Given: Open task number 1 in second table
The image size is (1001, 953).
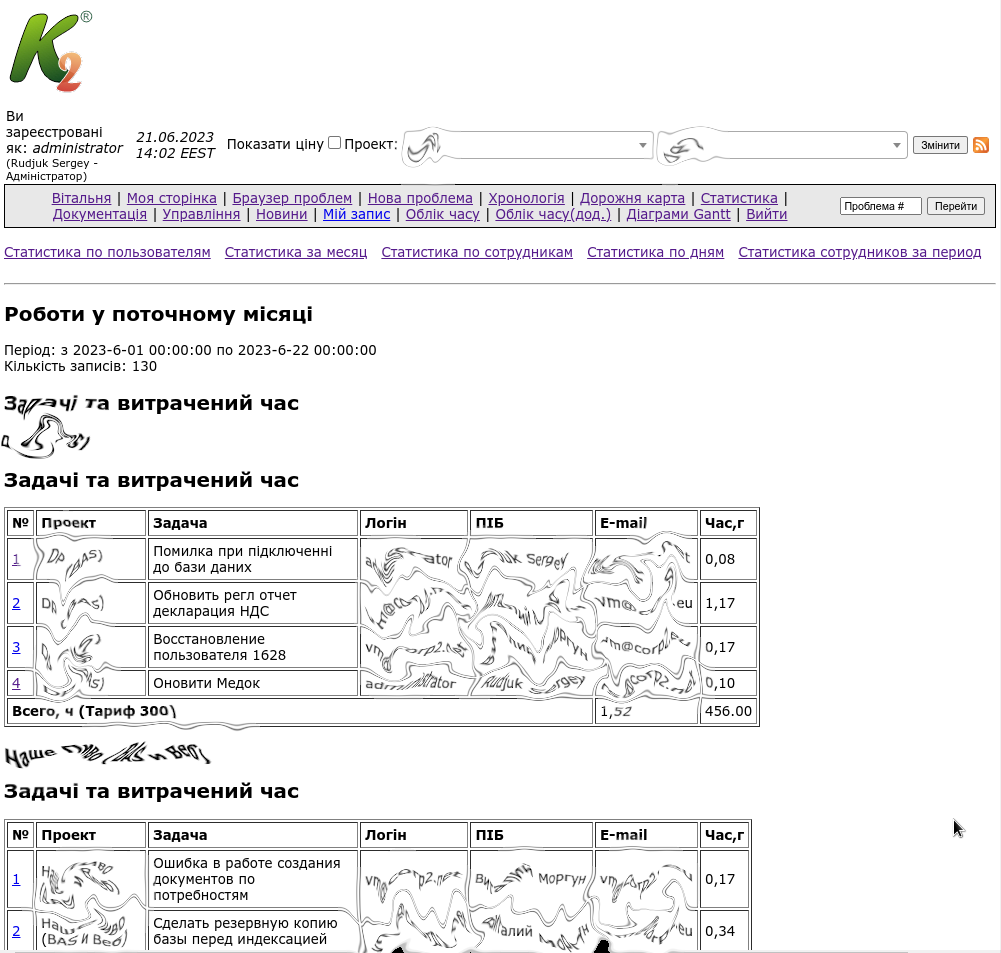Looking at the screenshot, I should [16, 879].
